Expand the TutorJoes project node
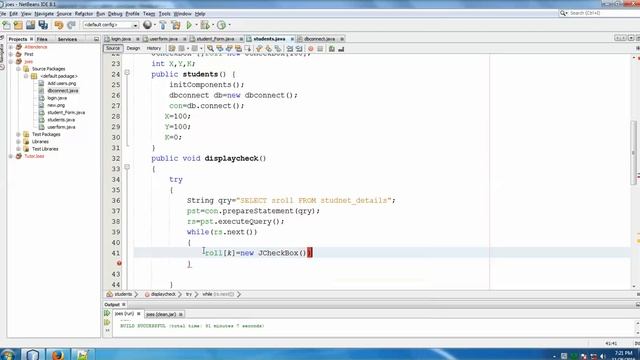The height and width of the screenshot is (360, 640). click(x=11, y=156)
